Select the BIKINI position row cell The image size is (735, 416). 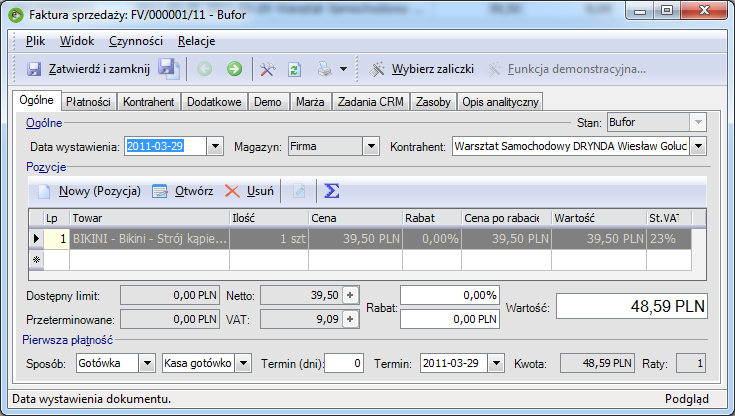tap(150, 239)
